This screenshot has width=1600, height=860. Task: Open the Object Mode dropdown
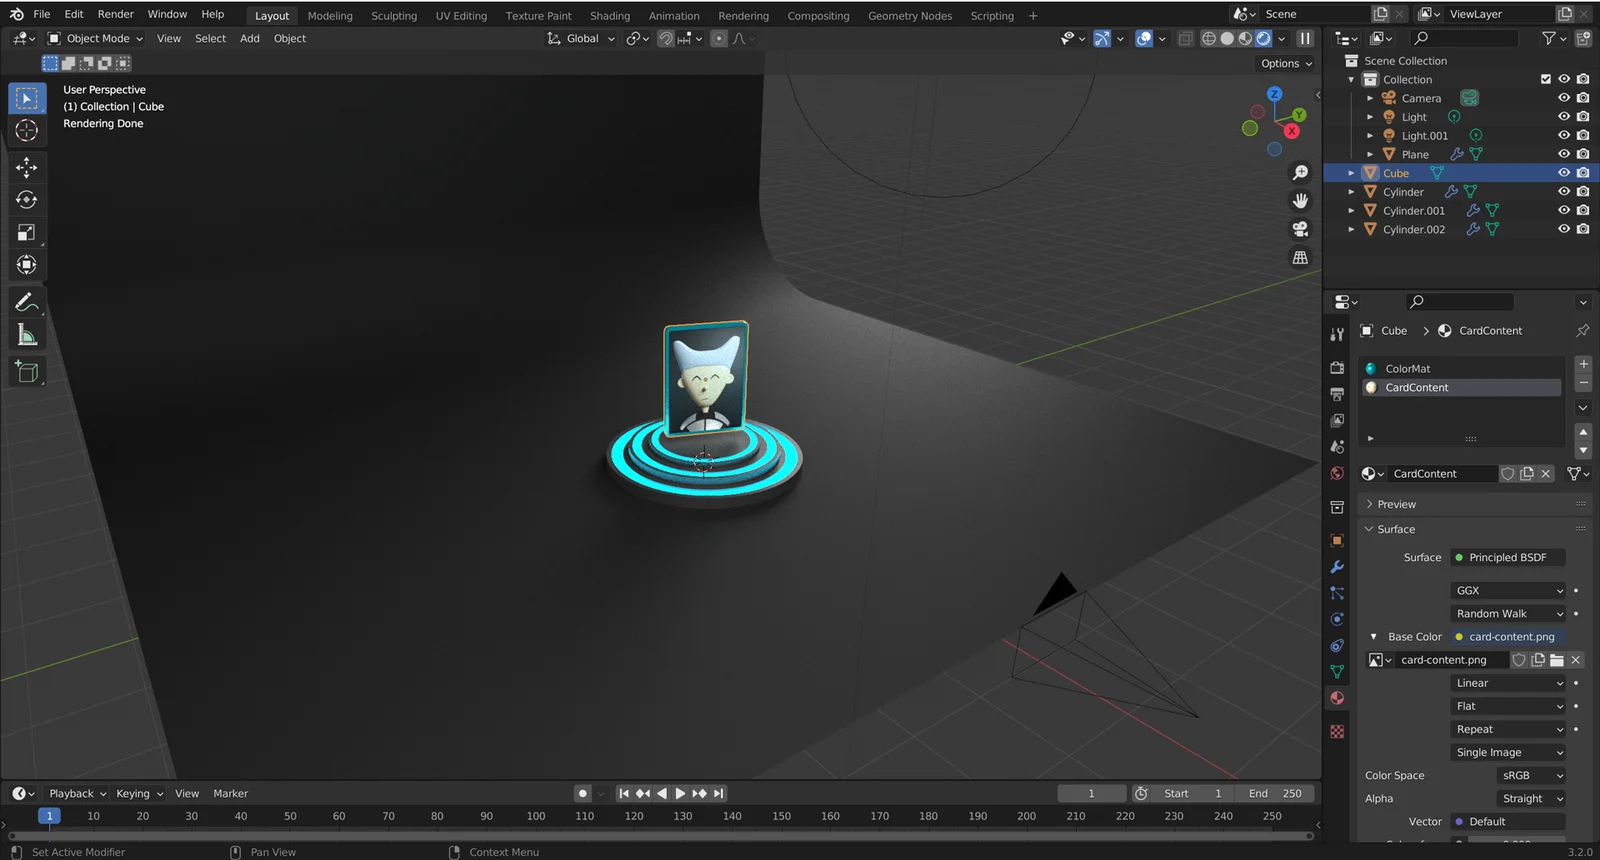pos(95,38)
